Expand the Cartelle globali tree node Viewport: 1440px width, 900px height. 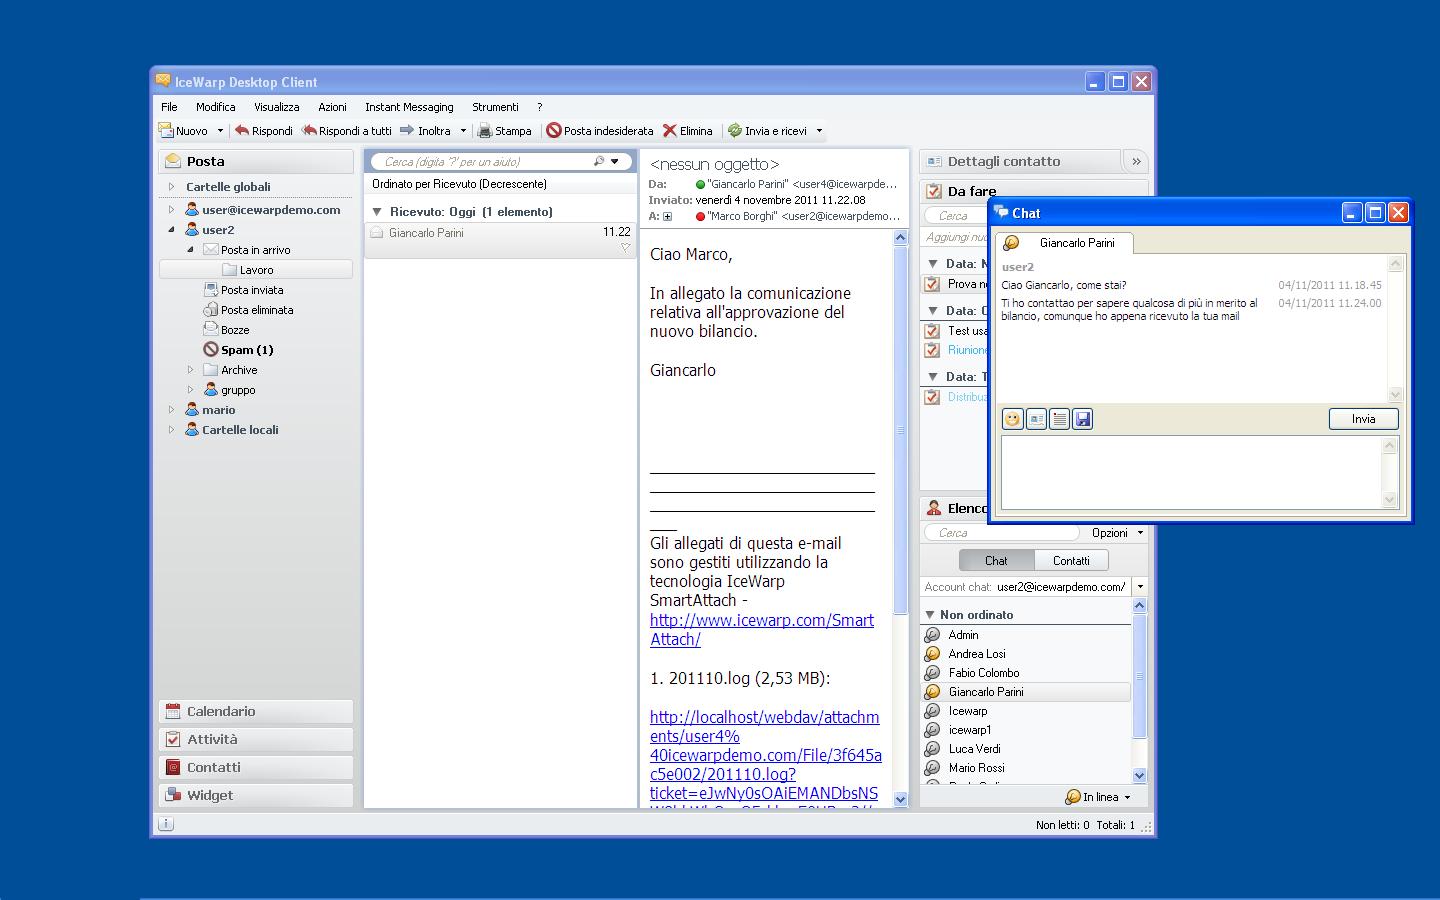pyautogui.click(x=171, y=186)
